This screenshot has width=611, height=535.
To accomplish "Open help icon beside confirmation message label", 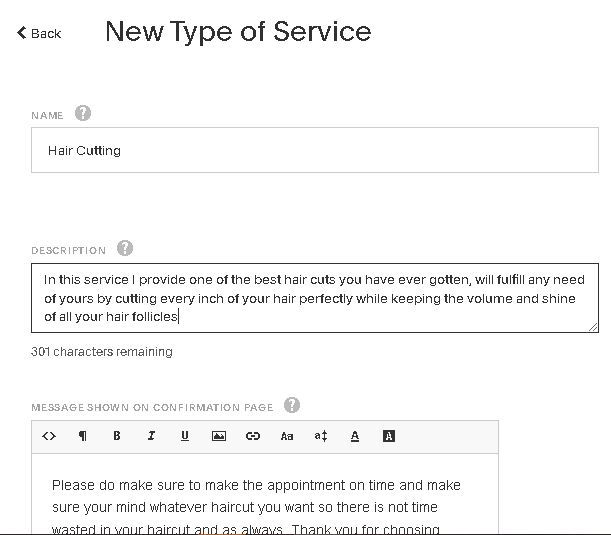I will click(292, 405).
